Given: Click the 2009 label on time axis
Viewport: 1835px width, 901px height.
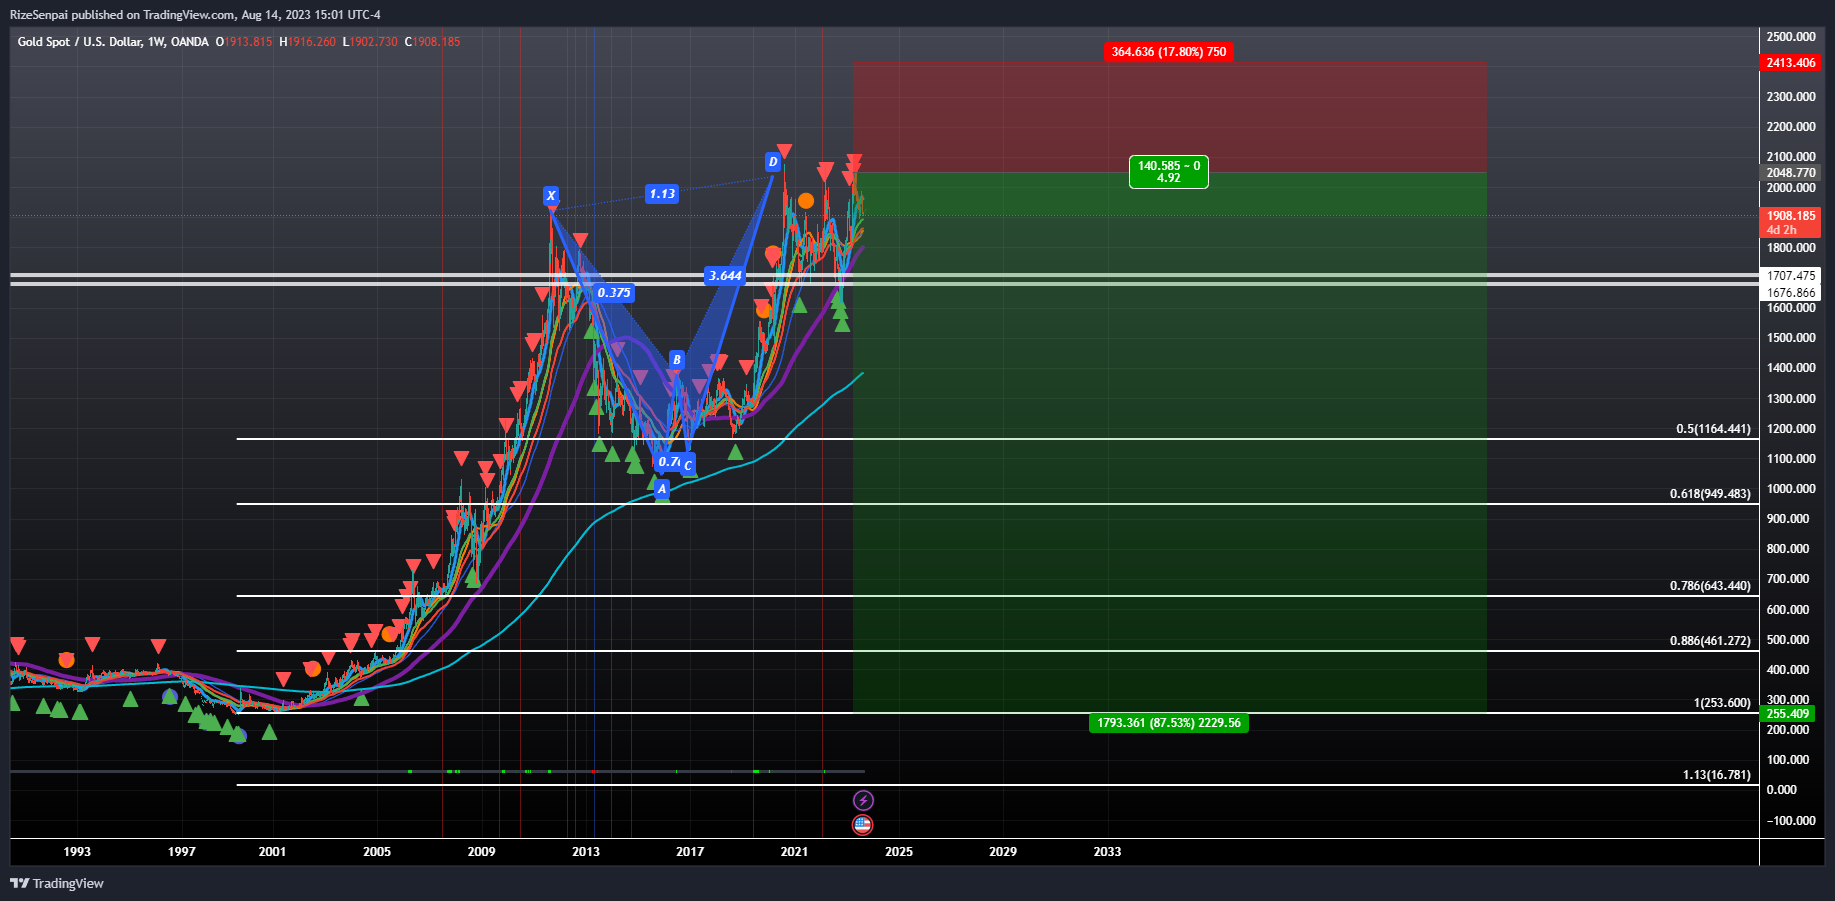Looking at the screenshot, I should (x=481, y=852).
